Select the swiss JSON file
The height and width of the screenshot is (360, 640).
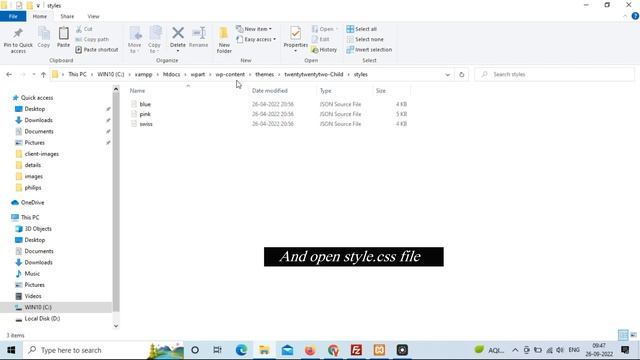[x=146, y=124]
